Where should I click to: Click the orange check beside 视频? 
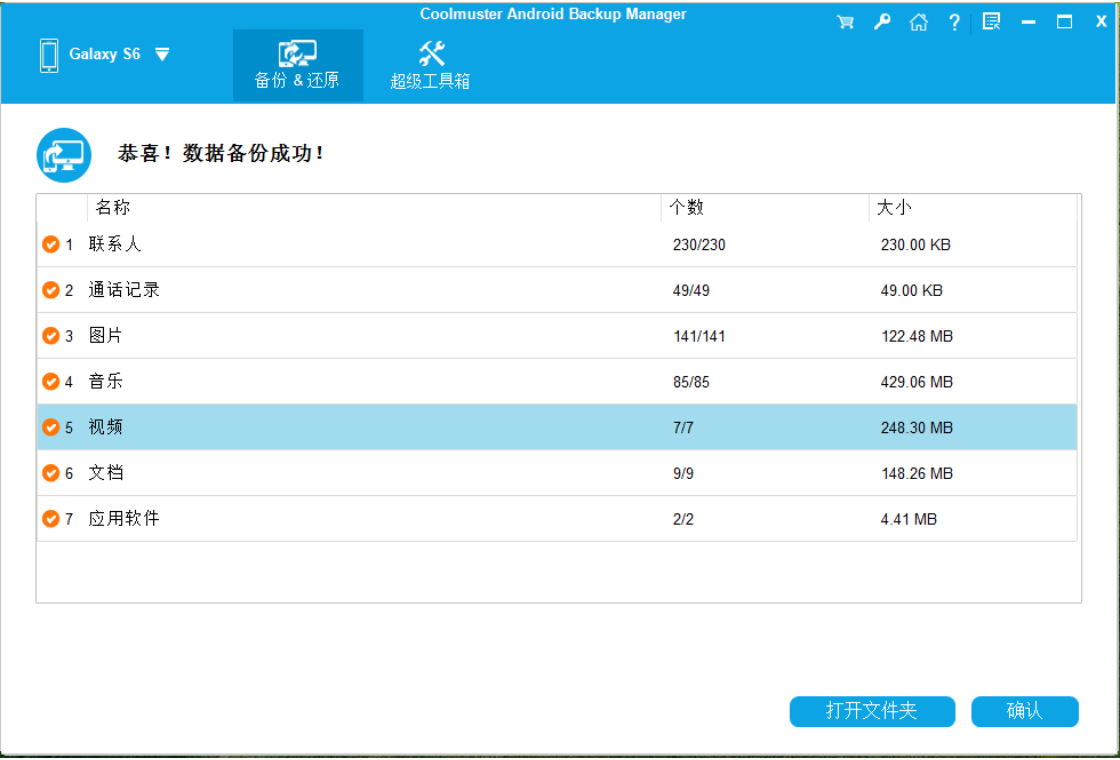pyautogui.click(x=51, y=427)
